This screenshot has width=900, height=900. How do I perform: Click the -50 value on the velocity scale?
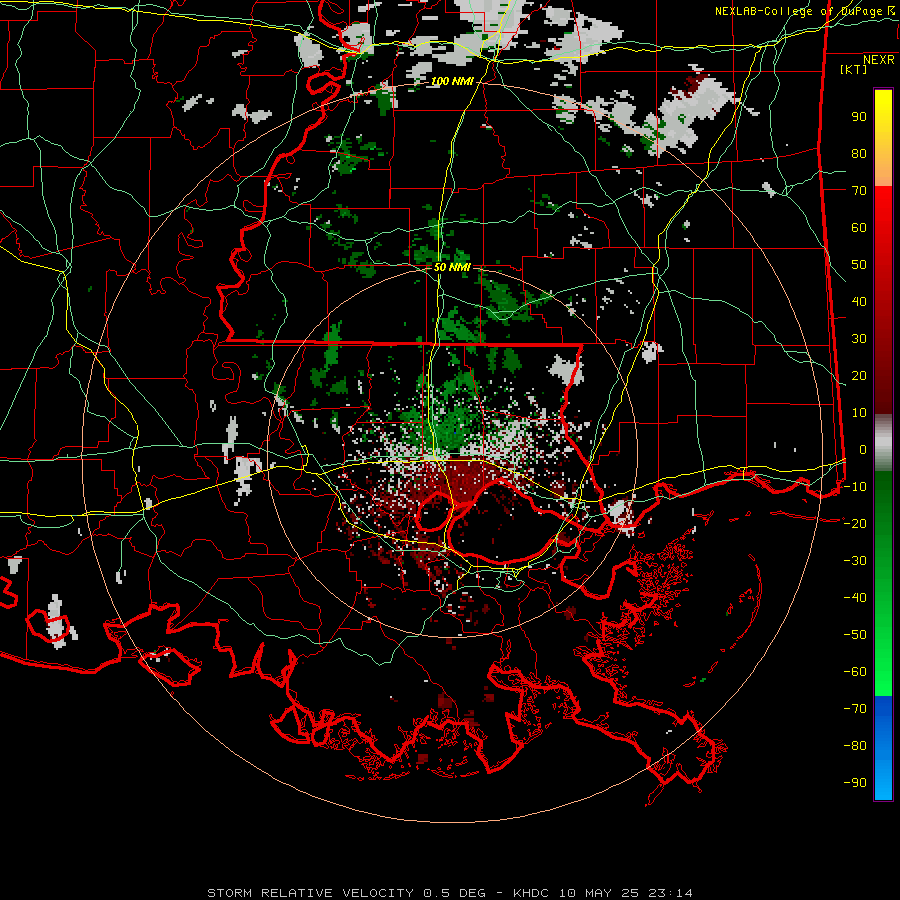coord(855,634)
